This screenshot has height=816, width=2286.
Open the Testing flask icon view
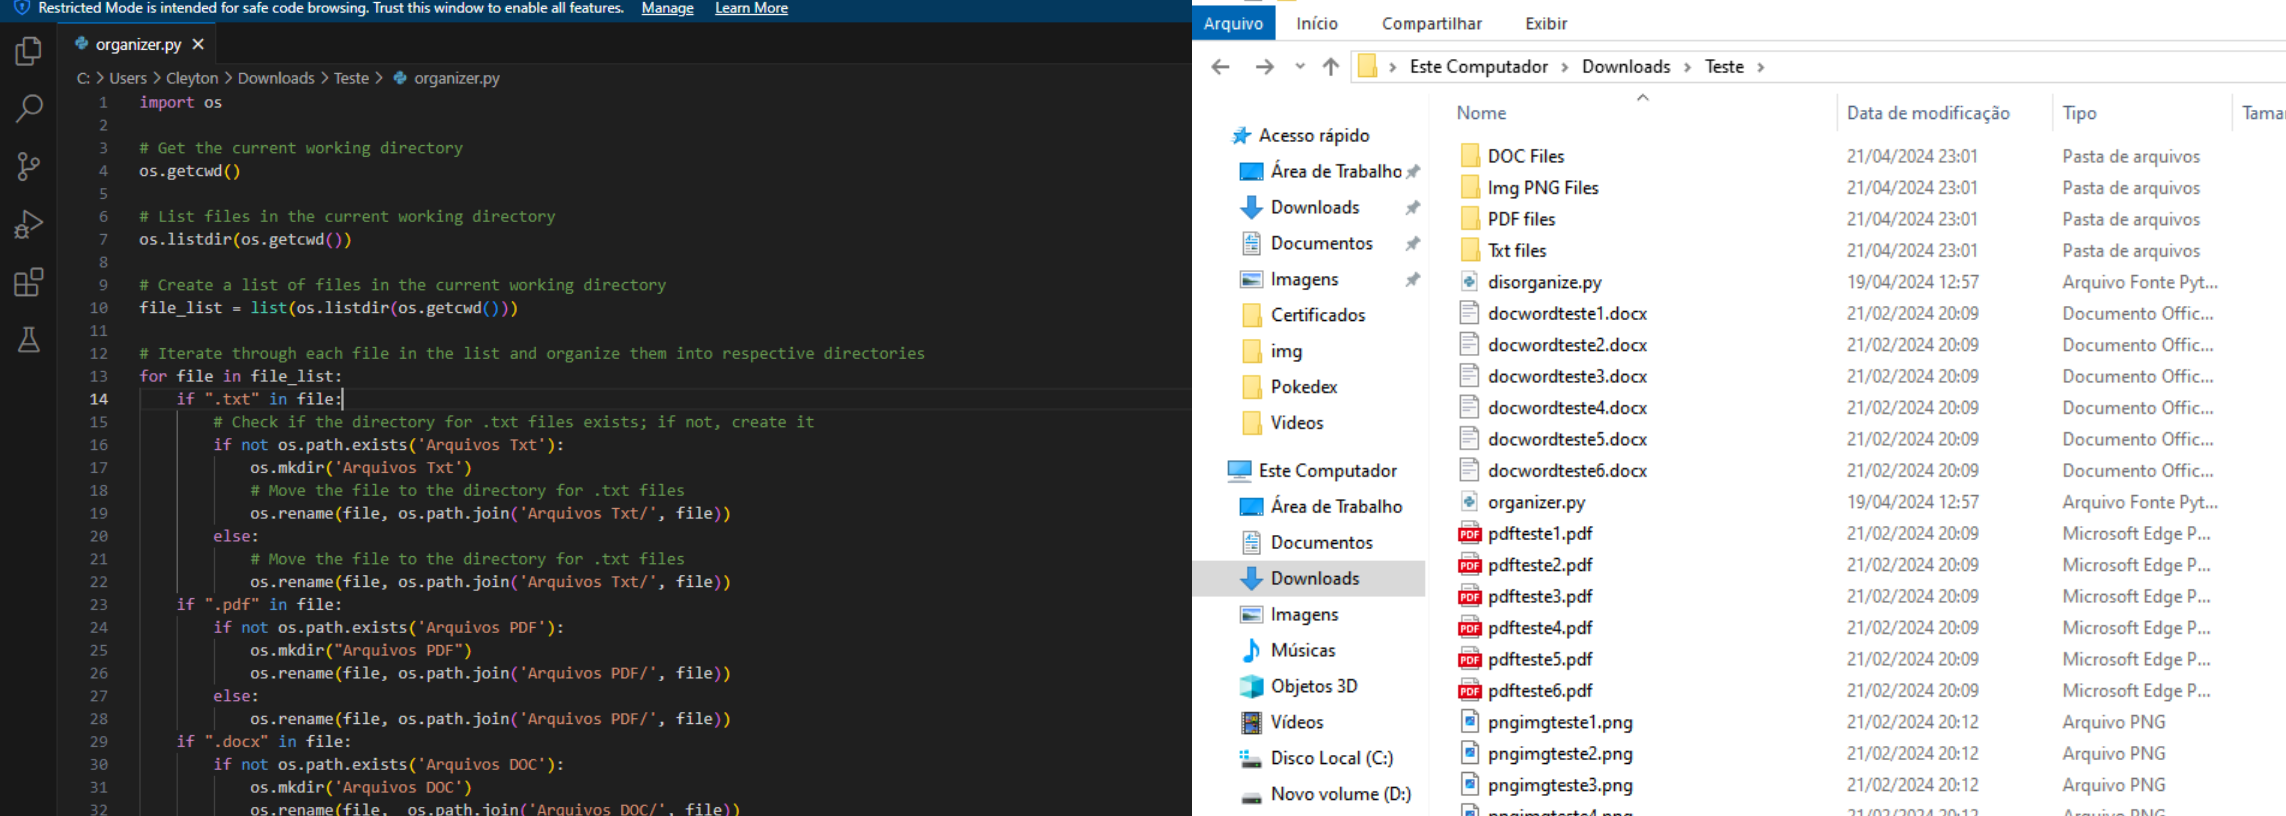click(29, 340)
